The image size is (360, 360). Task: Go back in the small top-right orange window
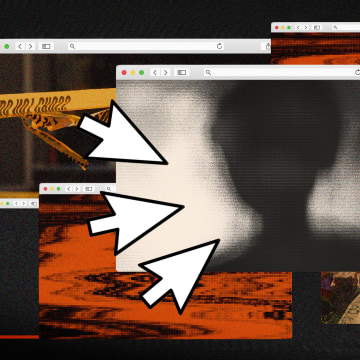[x=298, y=27]
